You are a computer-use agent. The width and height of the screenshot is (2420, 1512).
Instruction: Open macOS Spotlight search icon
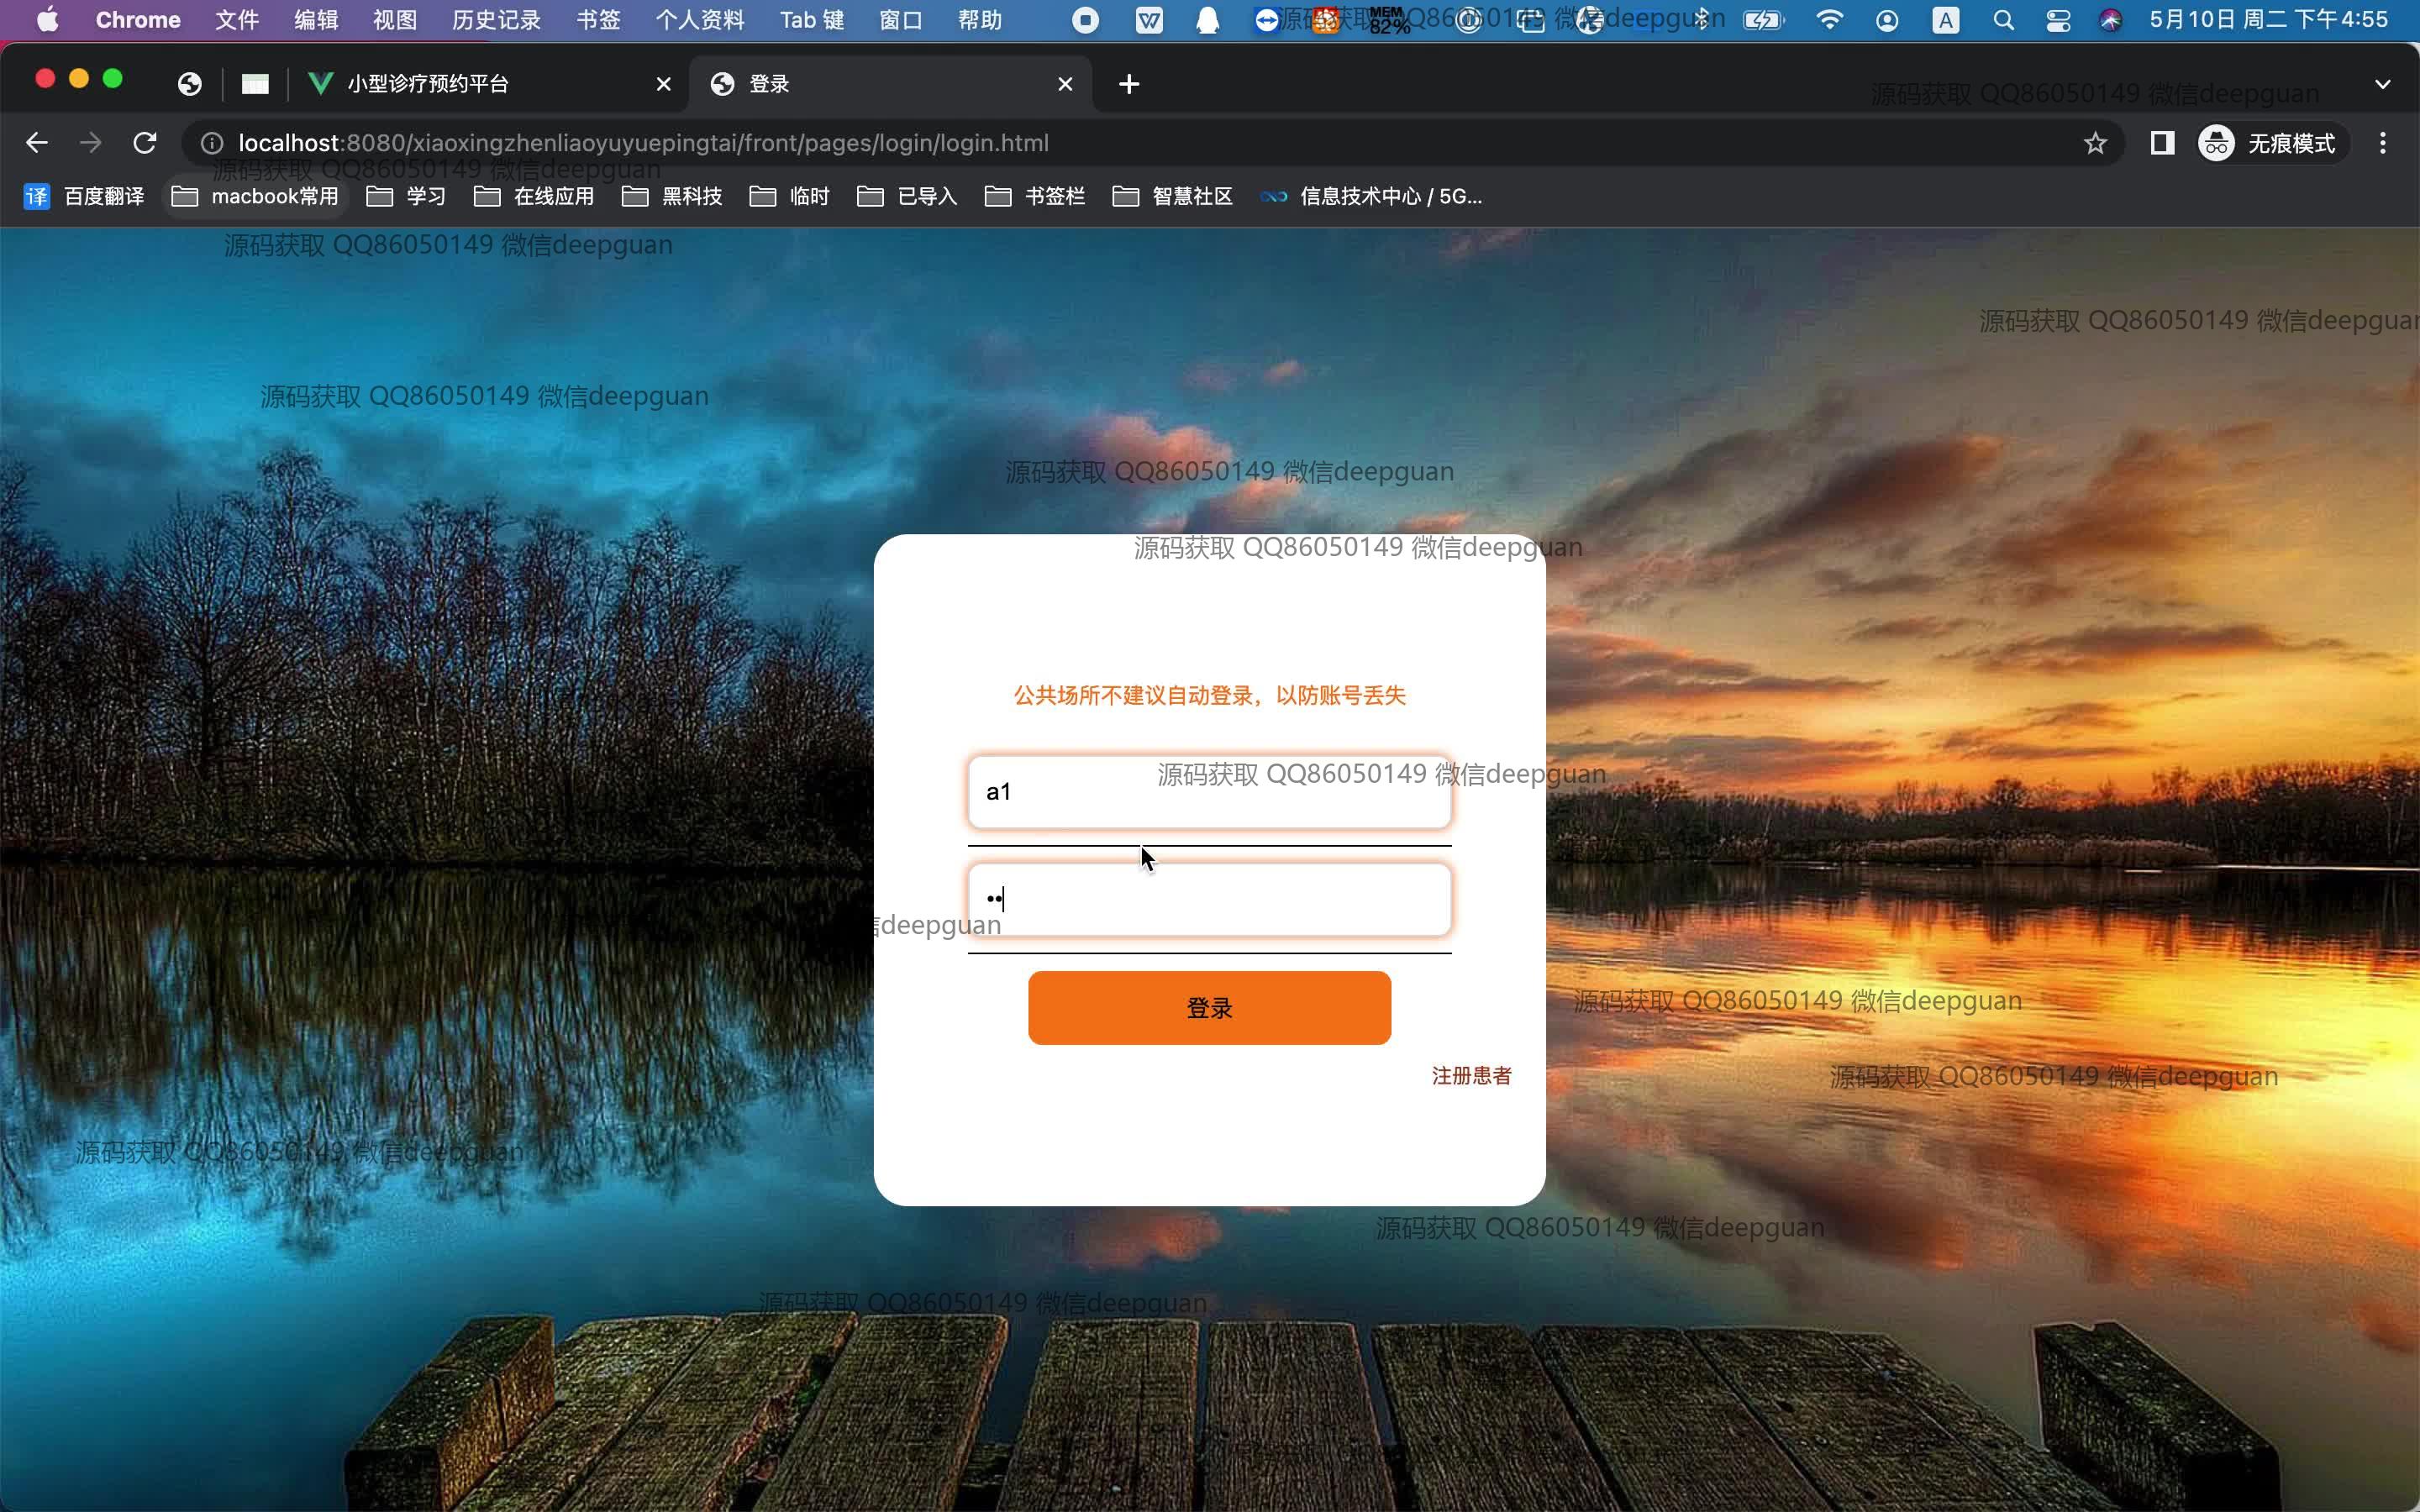pos(2003,20)
